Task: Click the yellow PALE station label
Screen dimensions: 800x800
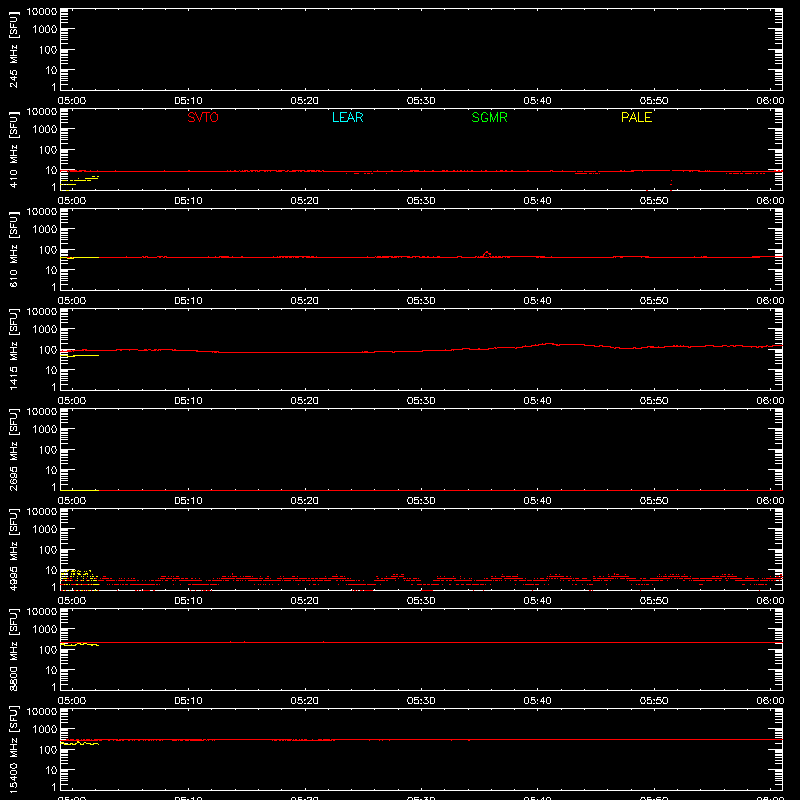Action: point(636,117)
